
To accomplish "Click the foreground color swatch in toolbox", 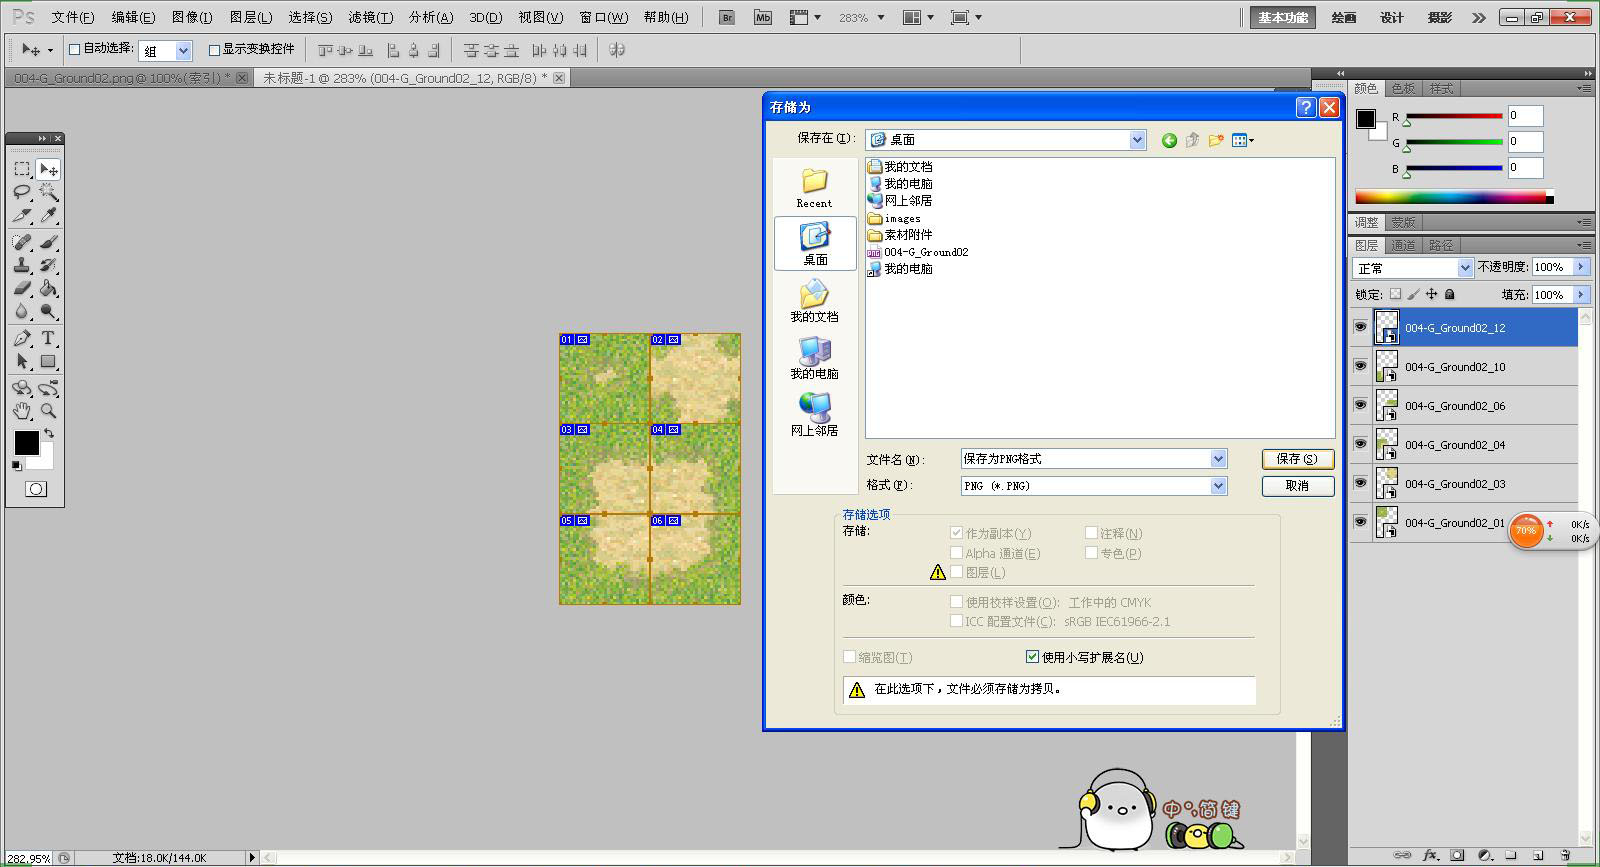I will coord(26,443).
